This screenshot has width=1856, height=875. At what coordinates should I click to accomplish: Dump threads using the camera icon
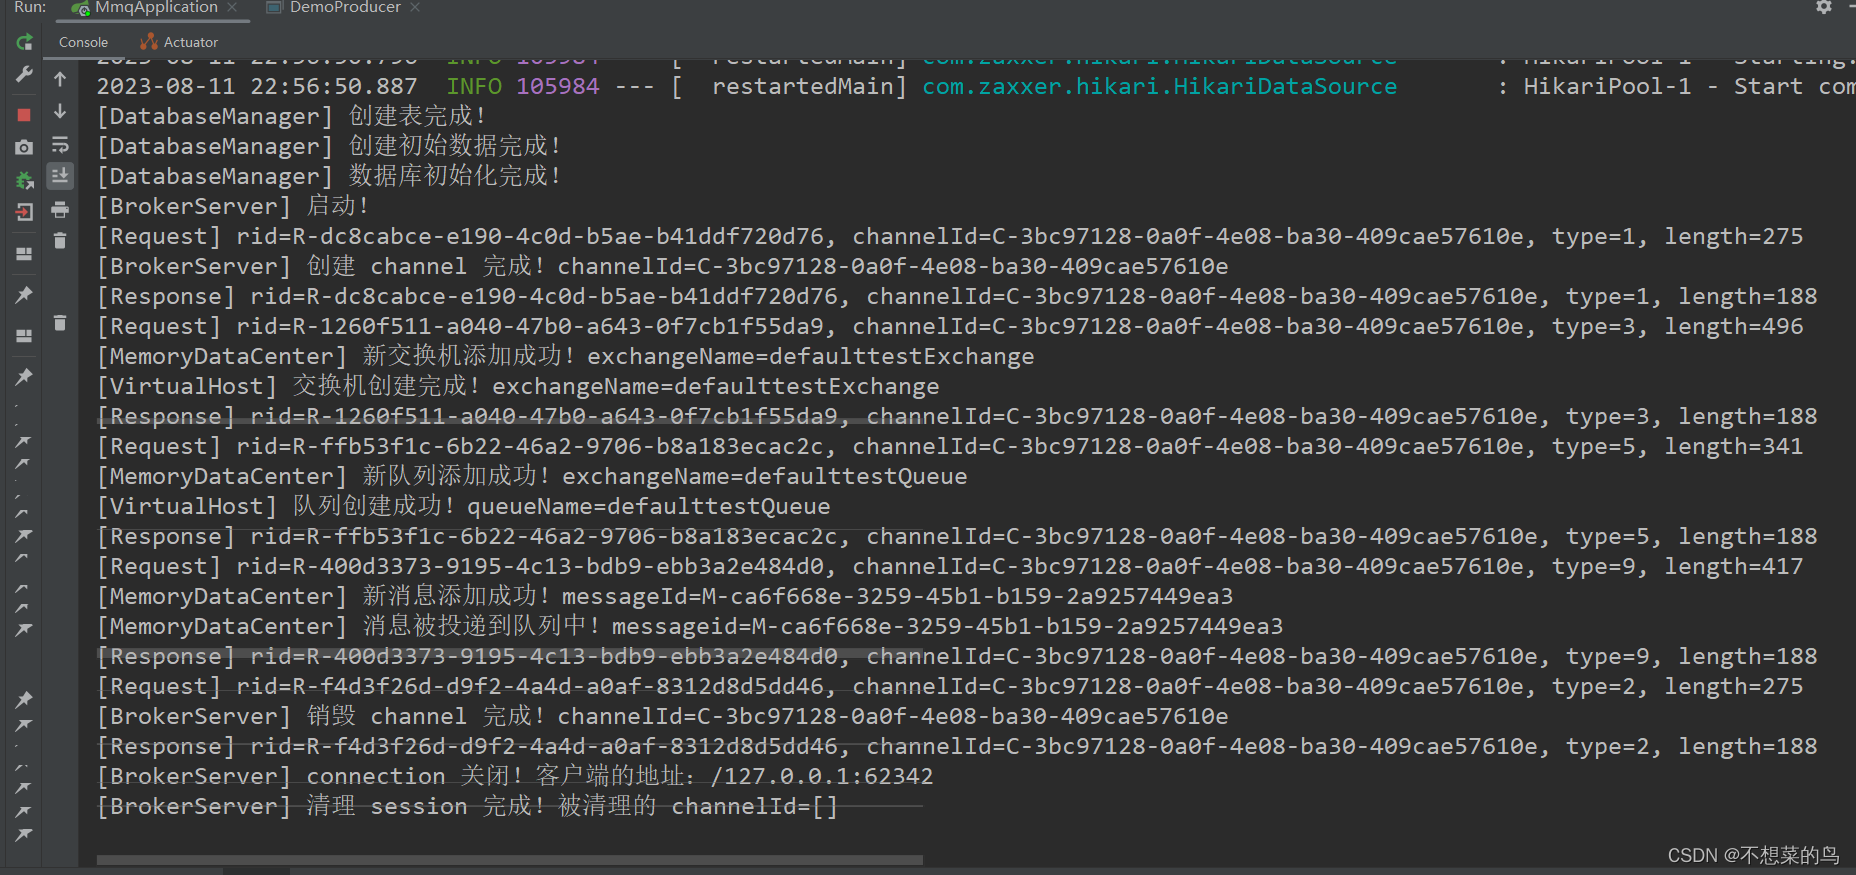pos(24,147)
